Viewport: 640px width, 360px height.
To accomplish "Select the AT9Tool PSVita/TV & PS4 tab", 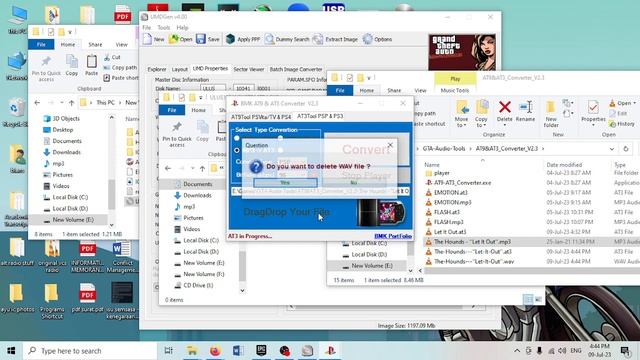I will coord(261,117).
